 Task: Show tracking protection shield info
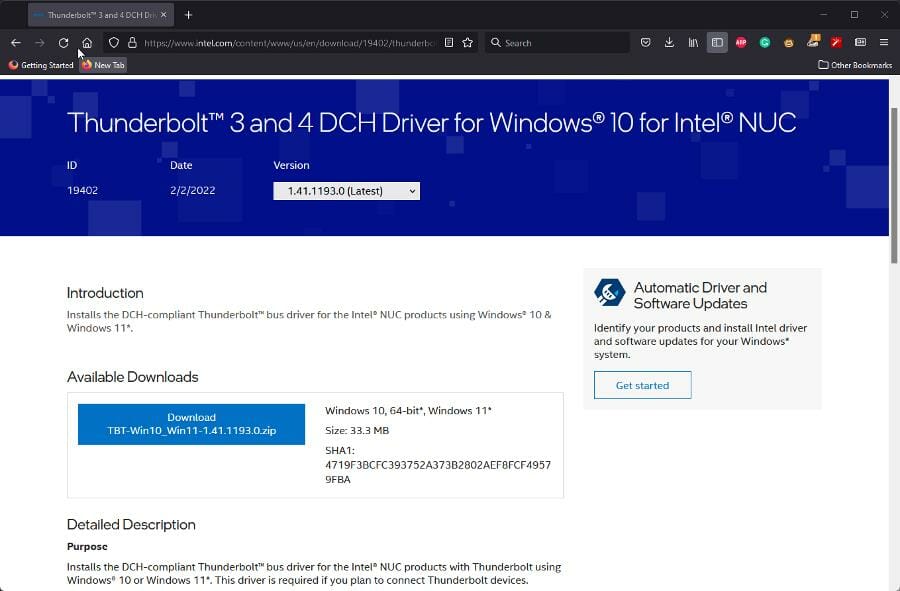(114, 42)
